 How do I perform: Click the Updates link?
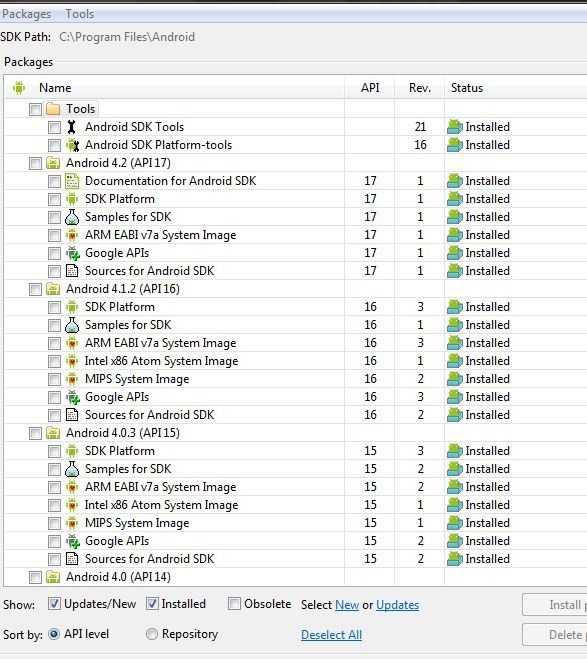(x=397, y=605)
